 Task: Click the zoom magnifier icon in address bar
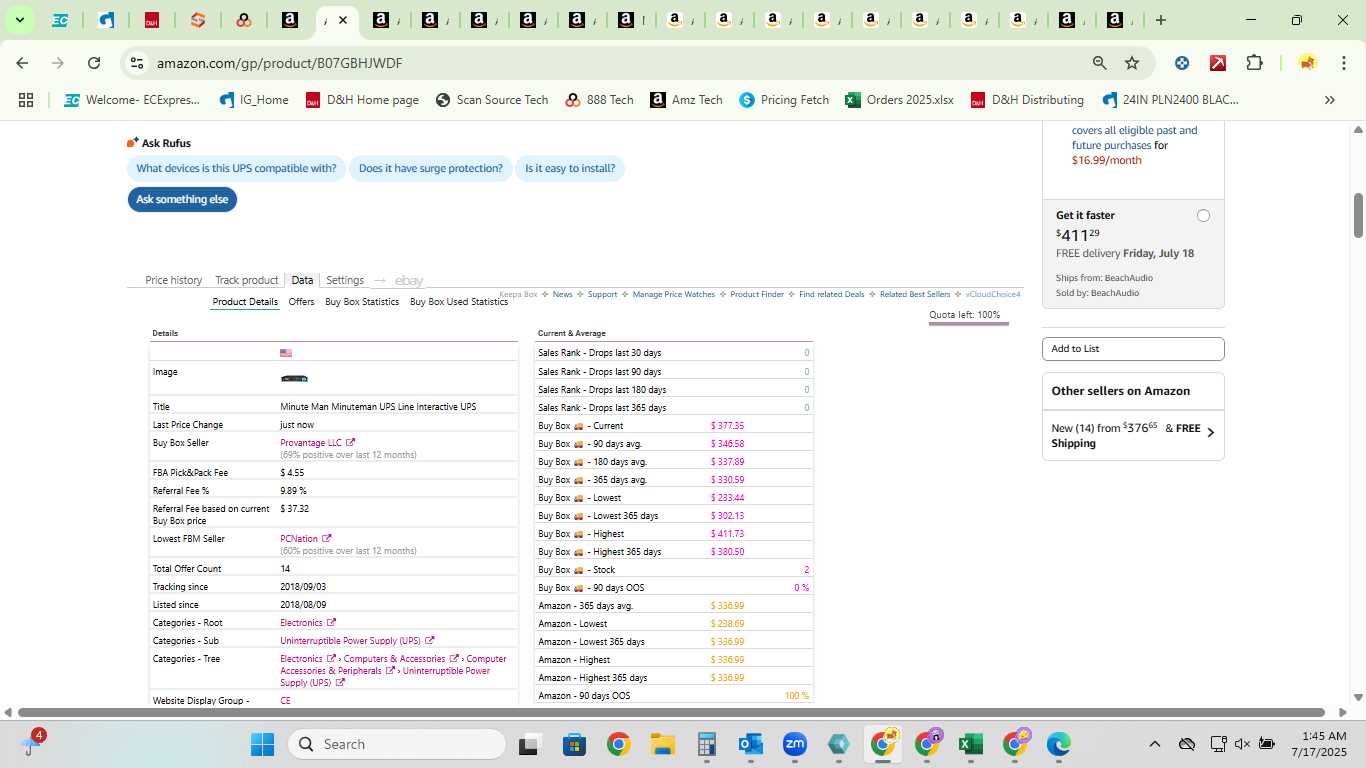tap(1100, 63)
